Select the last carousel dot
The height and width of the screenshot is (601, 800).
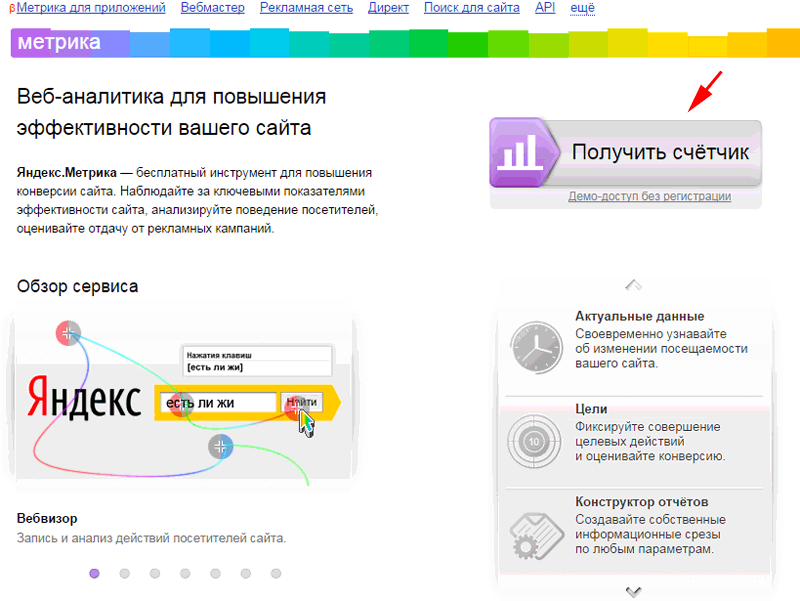[276, 574]
